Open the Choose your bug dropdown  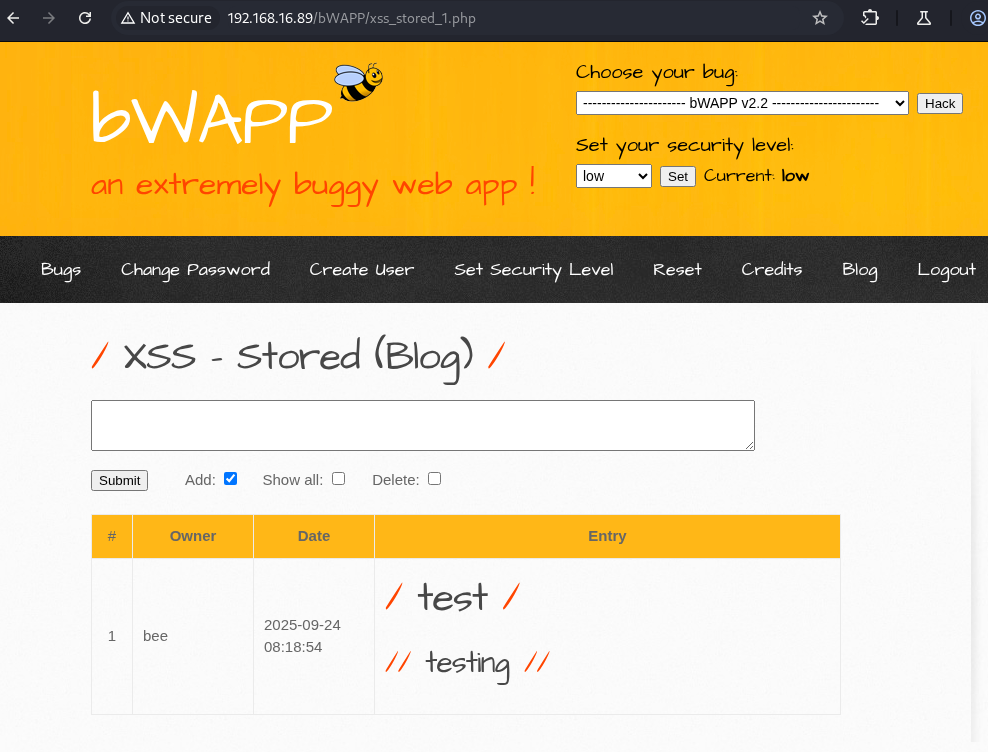click(742, 103)
